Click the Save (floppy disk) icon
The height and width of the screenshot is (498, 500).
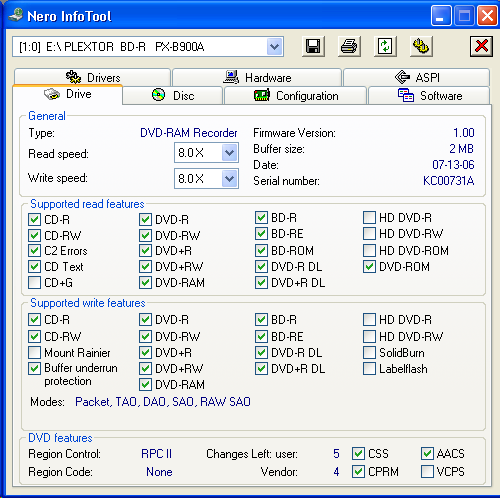[313, 46]
